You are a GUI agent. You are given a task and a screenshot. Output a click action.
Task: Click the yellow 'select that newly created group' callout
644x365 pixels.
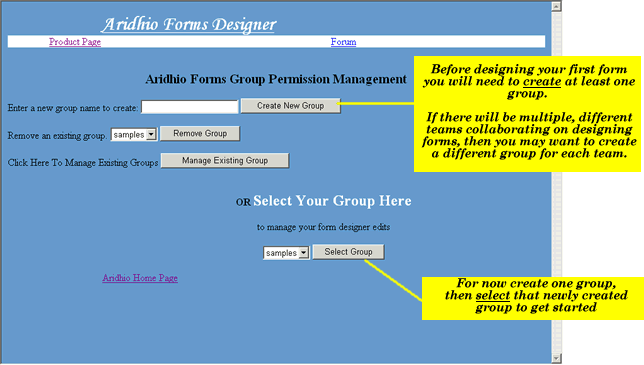click(x=533, y=298)
